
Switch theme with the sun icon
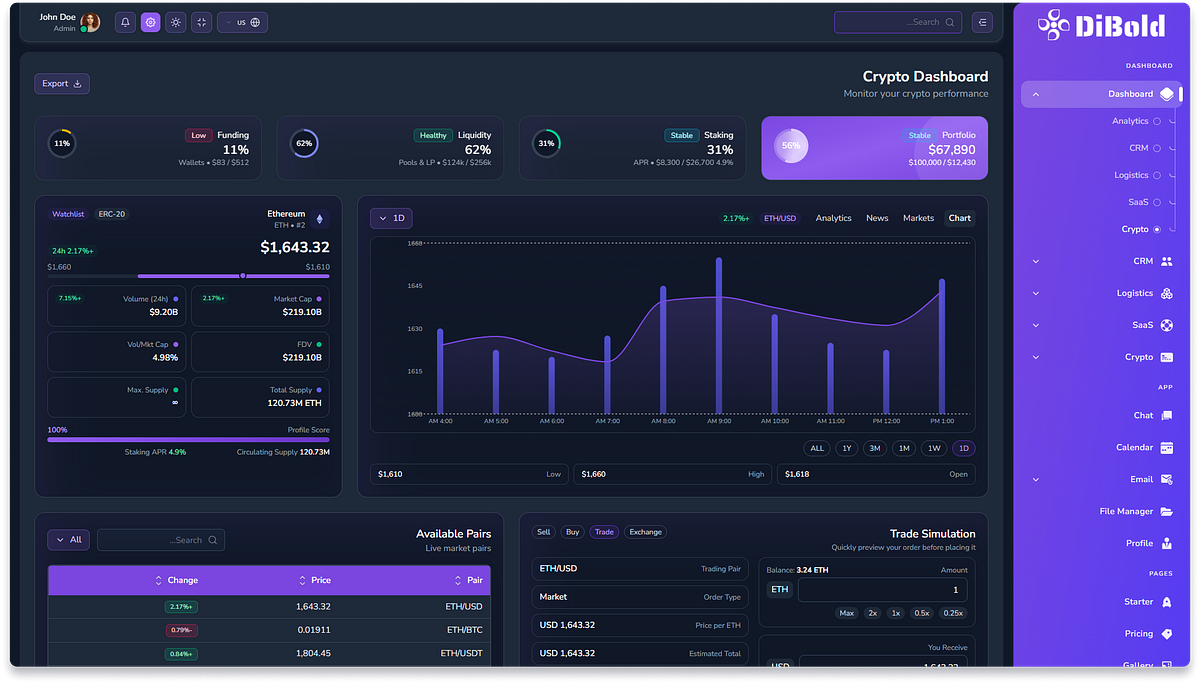176,22
